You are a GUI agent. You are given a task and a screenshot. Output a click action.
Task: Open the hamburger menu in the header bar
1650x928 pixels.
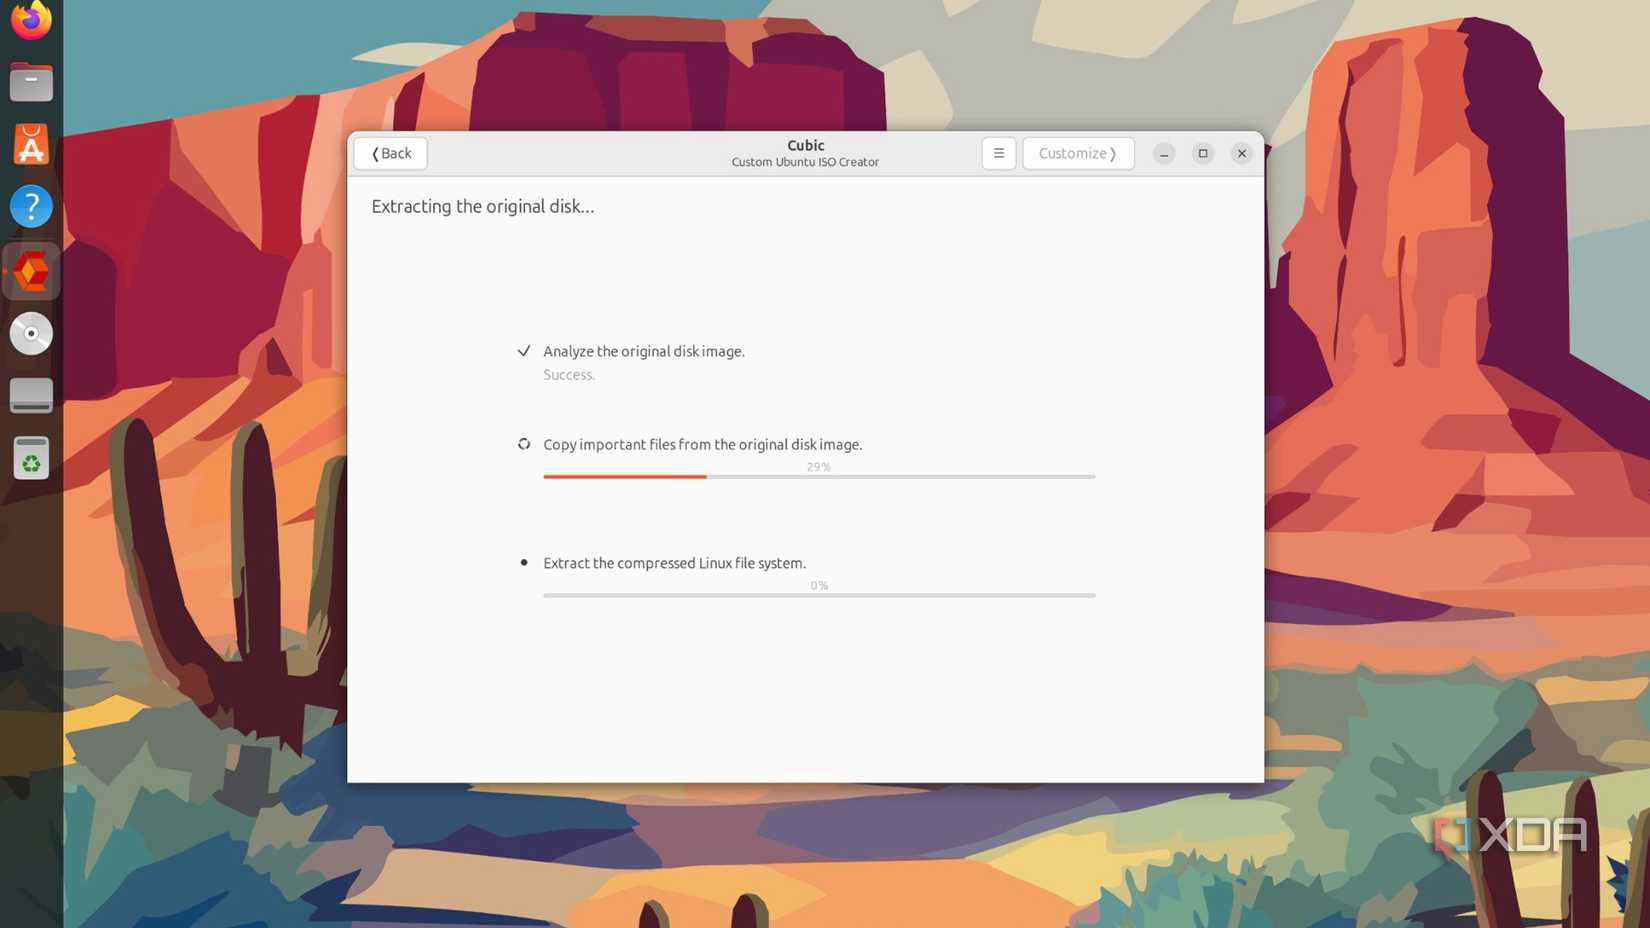tap(998, 153)
